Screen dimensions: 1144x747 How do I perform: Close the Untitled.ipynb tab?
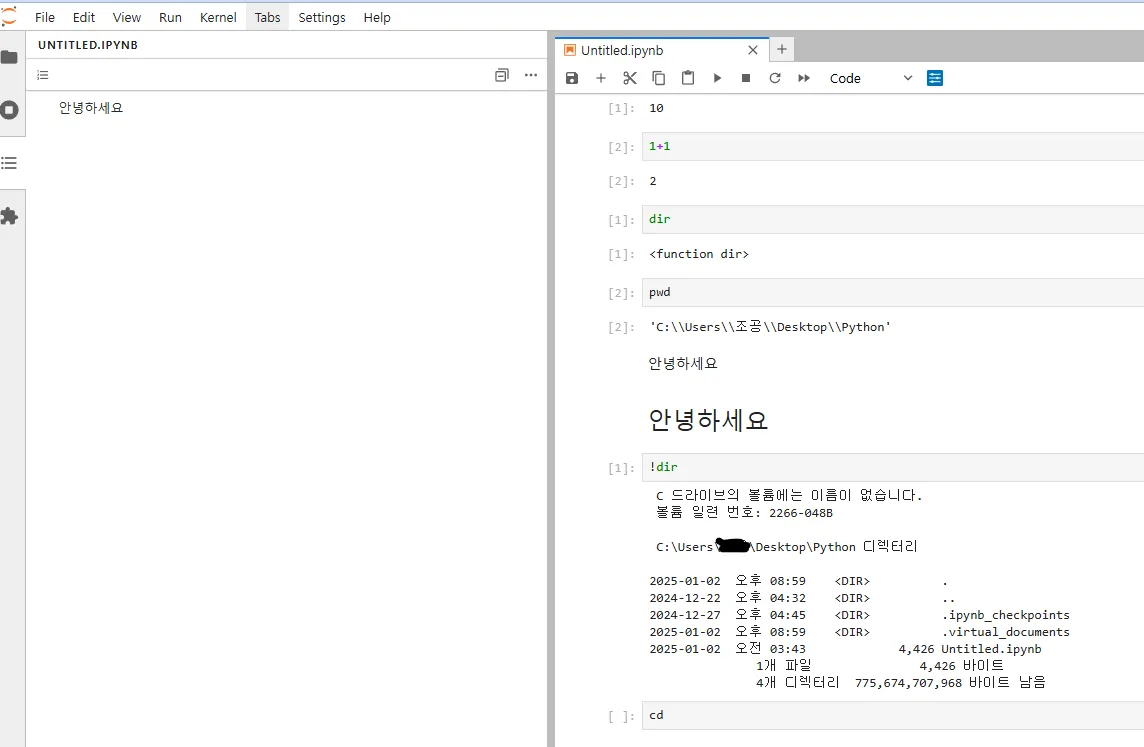coord(753,50)
